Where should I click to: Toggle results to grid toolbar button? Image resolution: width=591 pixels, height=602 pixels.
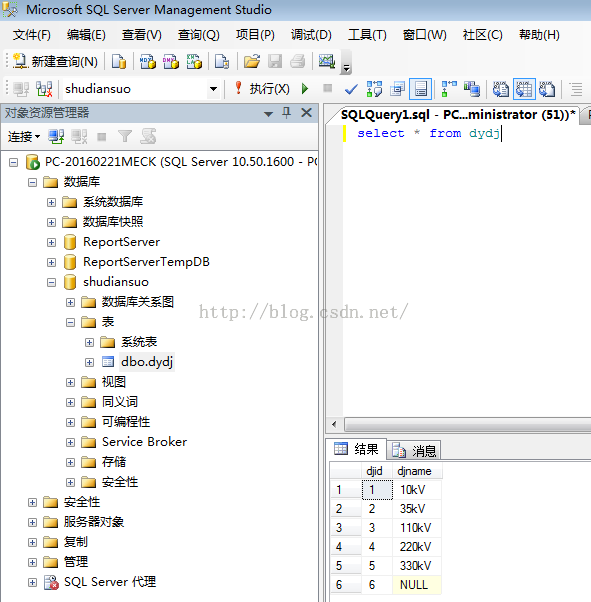point(524,89)
